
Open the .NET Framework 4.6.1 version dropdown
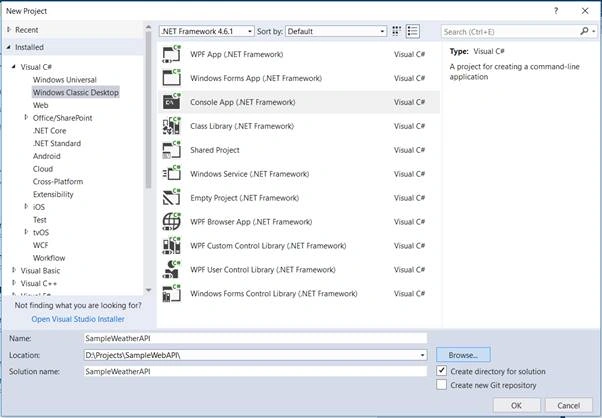coord(207,31)
